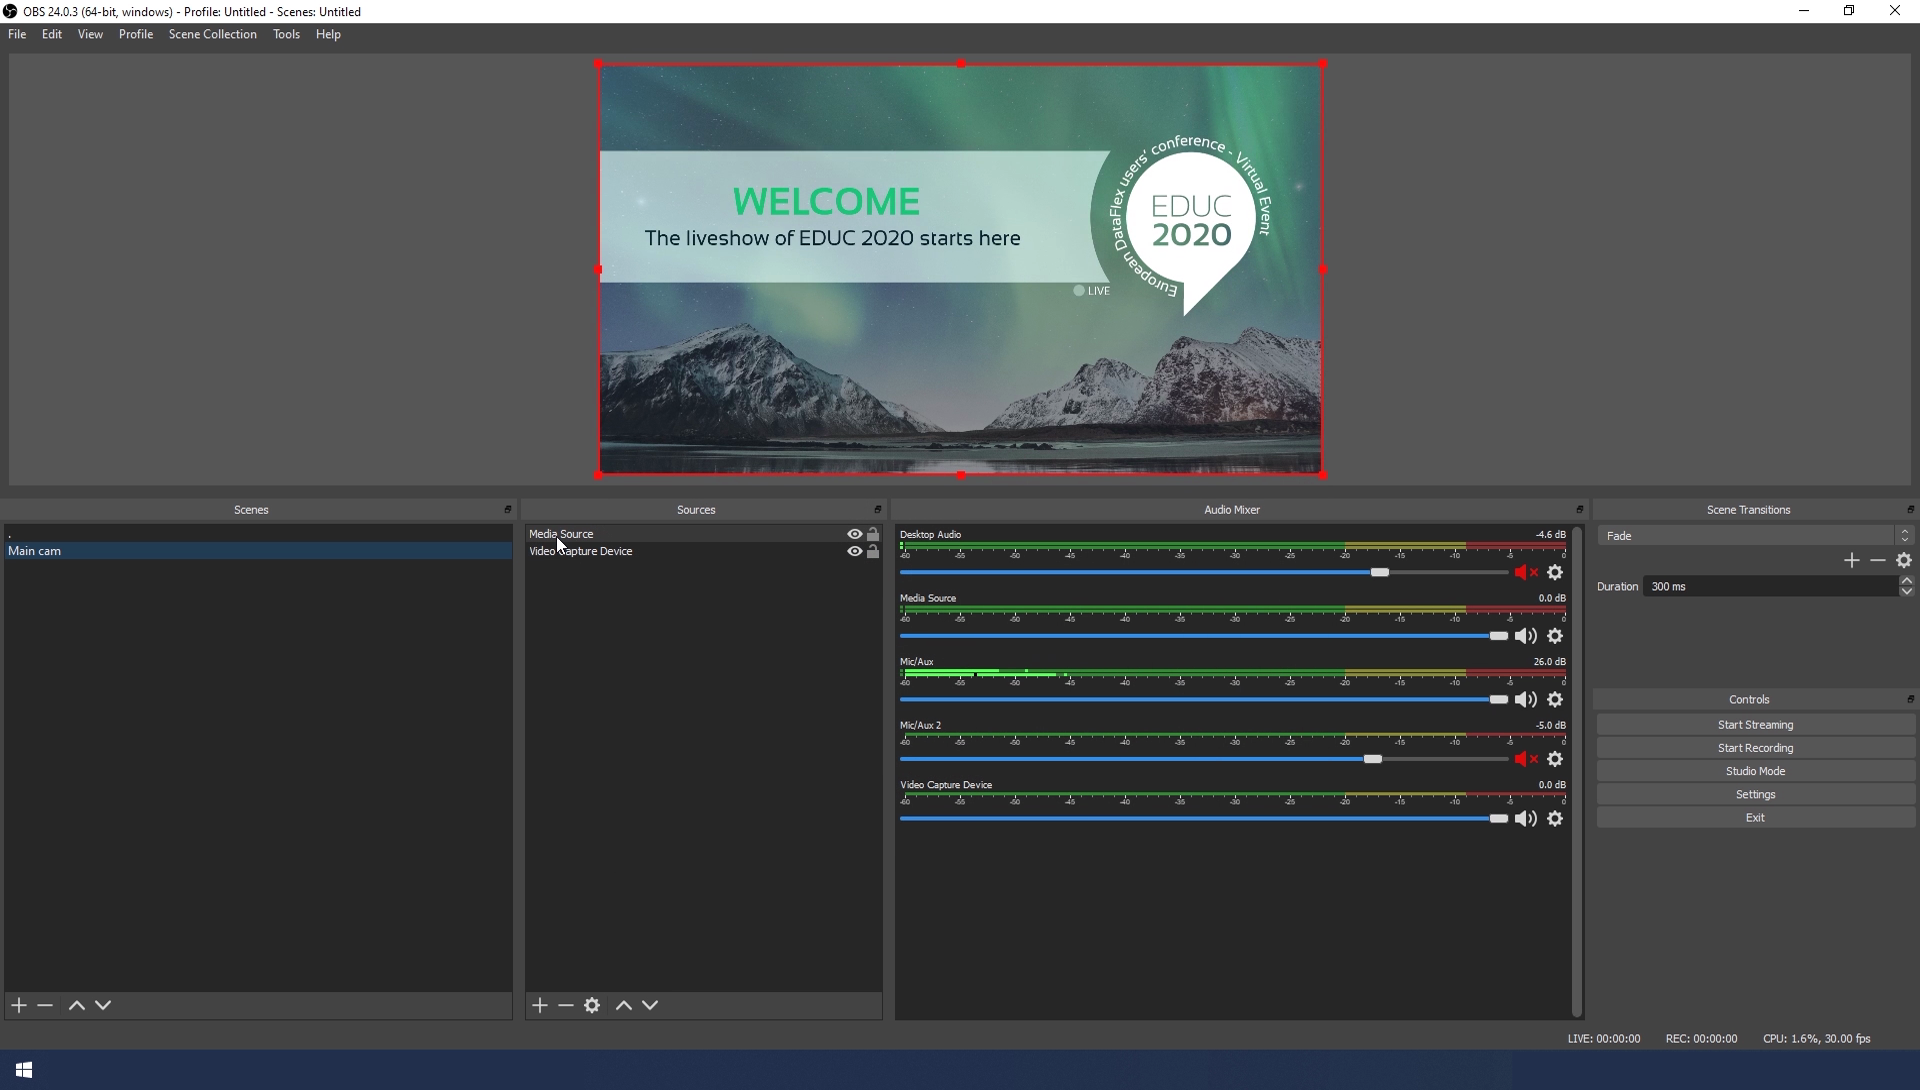The height and width of the screenshot is (1090, 1920).
Task: Add a scene transition with plus icon
Action: [1851, 561]
